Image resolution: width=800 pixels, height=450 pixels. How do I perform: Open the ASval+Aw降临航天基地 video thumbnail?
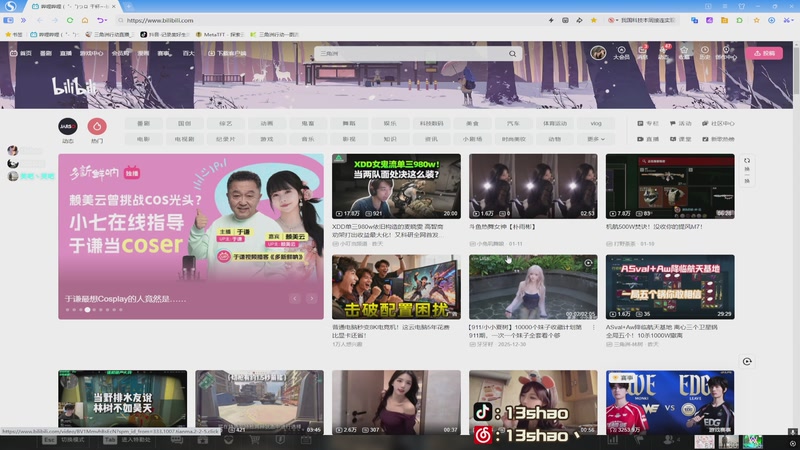[x=670, y=287]
